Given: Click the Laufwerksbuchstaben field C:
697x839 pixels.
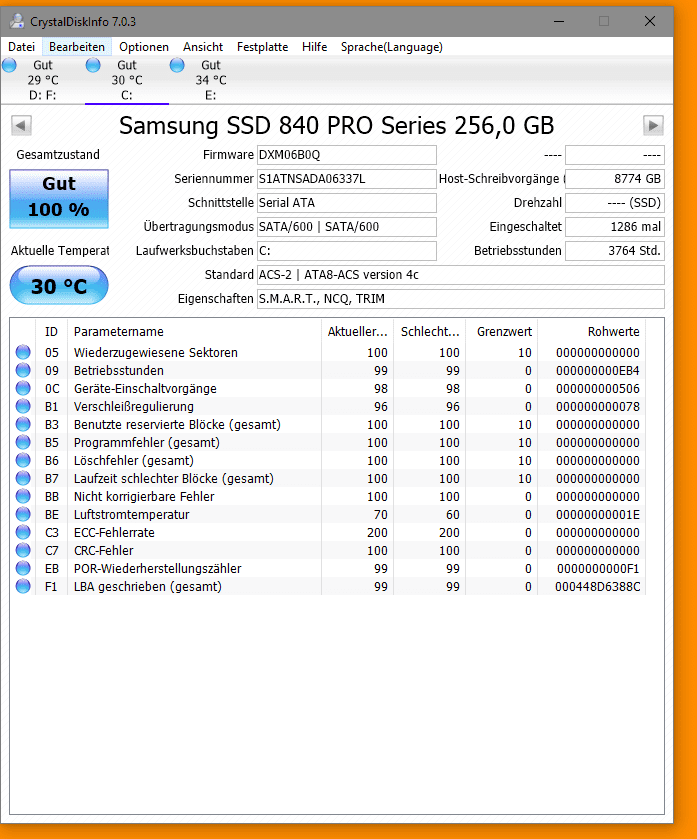Looking at the screenshot, I should point(347,250).
